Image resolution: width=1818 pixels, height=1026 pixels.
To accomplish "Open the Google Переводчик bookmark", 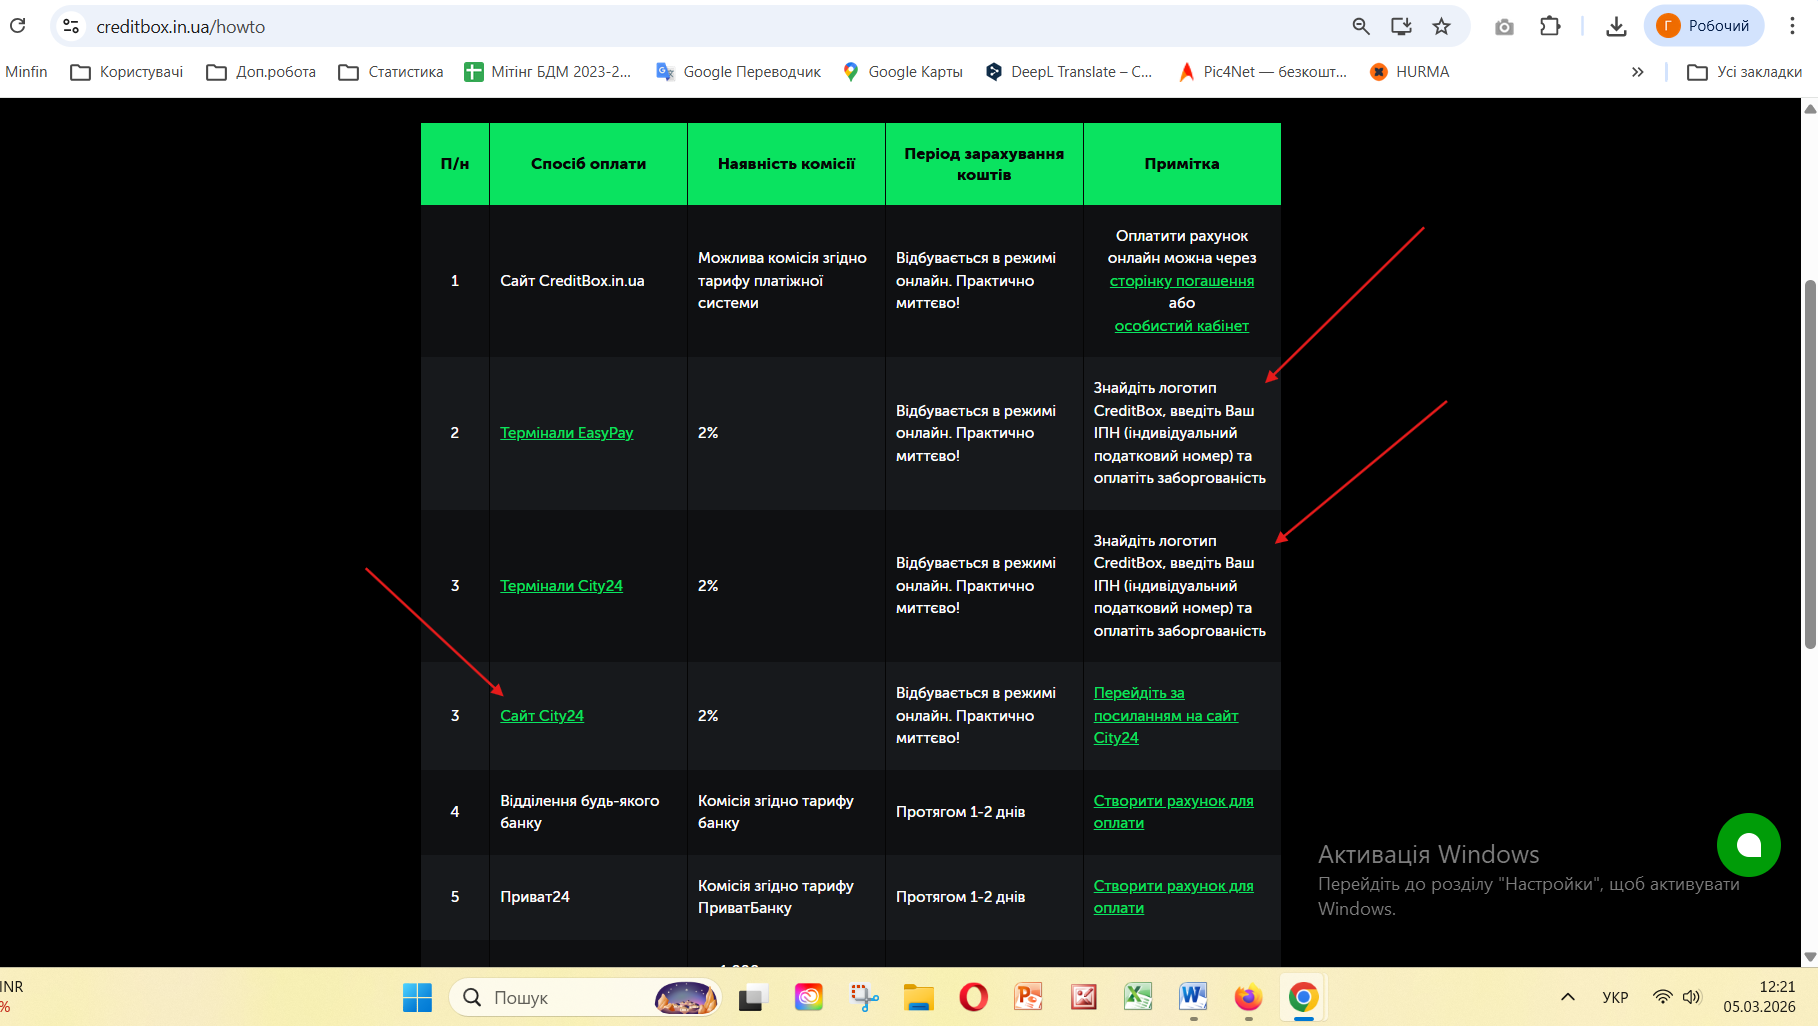I will (x=738, y=72).
